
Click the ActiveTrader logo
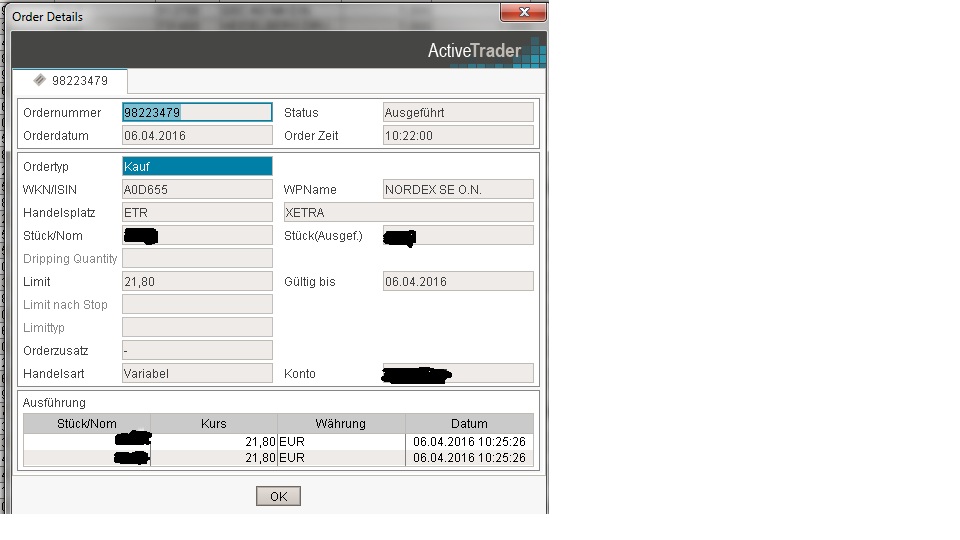click(474, 50)
